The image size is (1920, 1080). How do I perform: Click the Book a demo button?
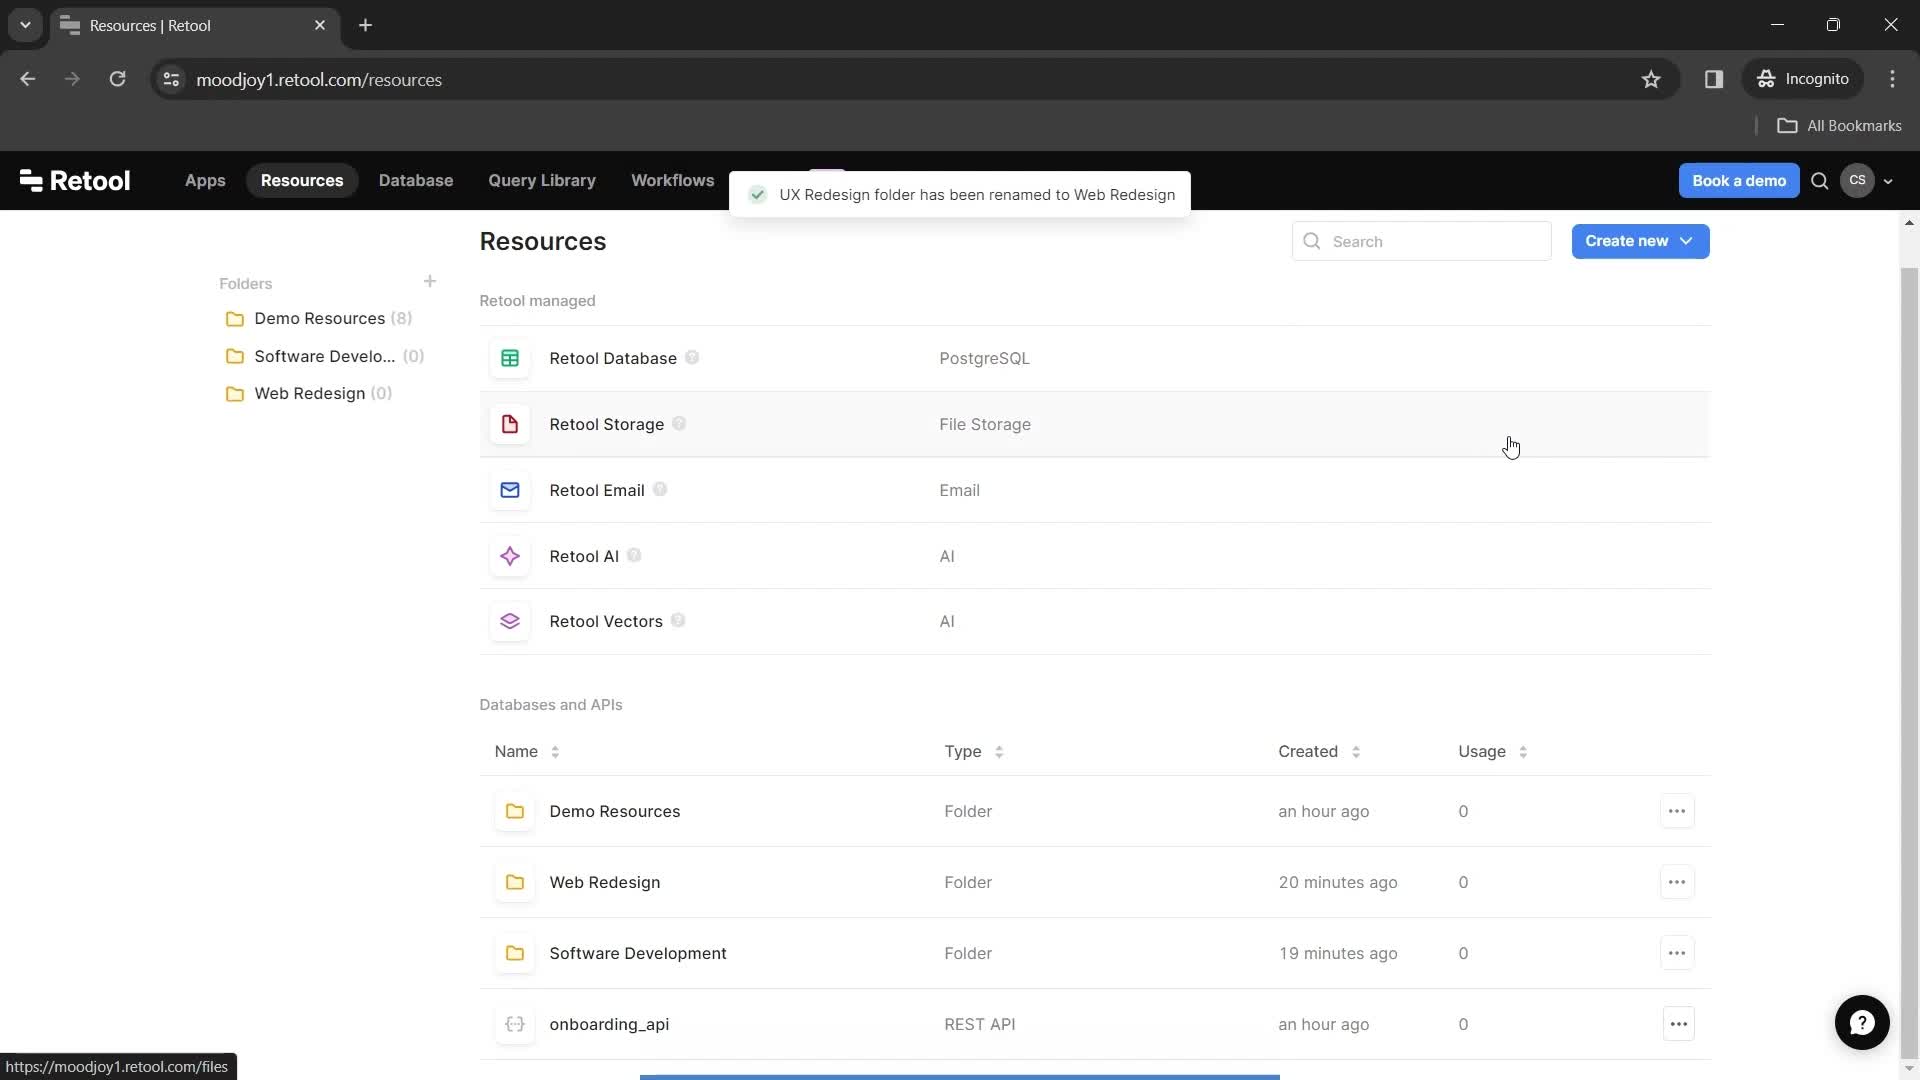1739,181
